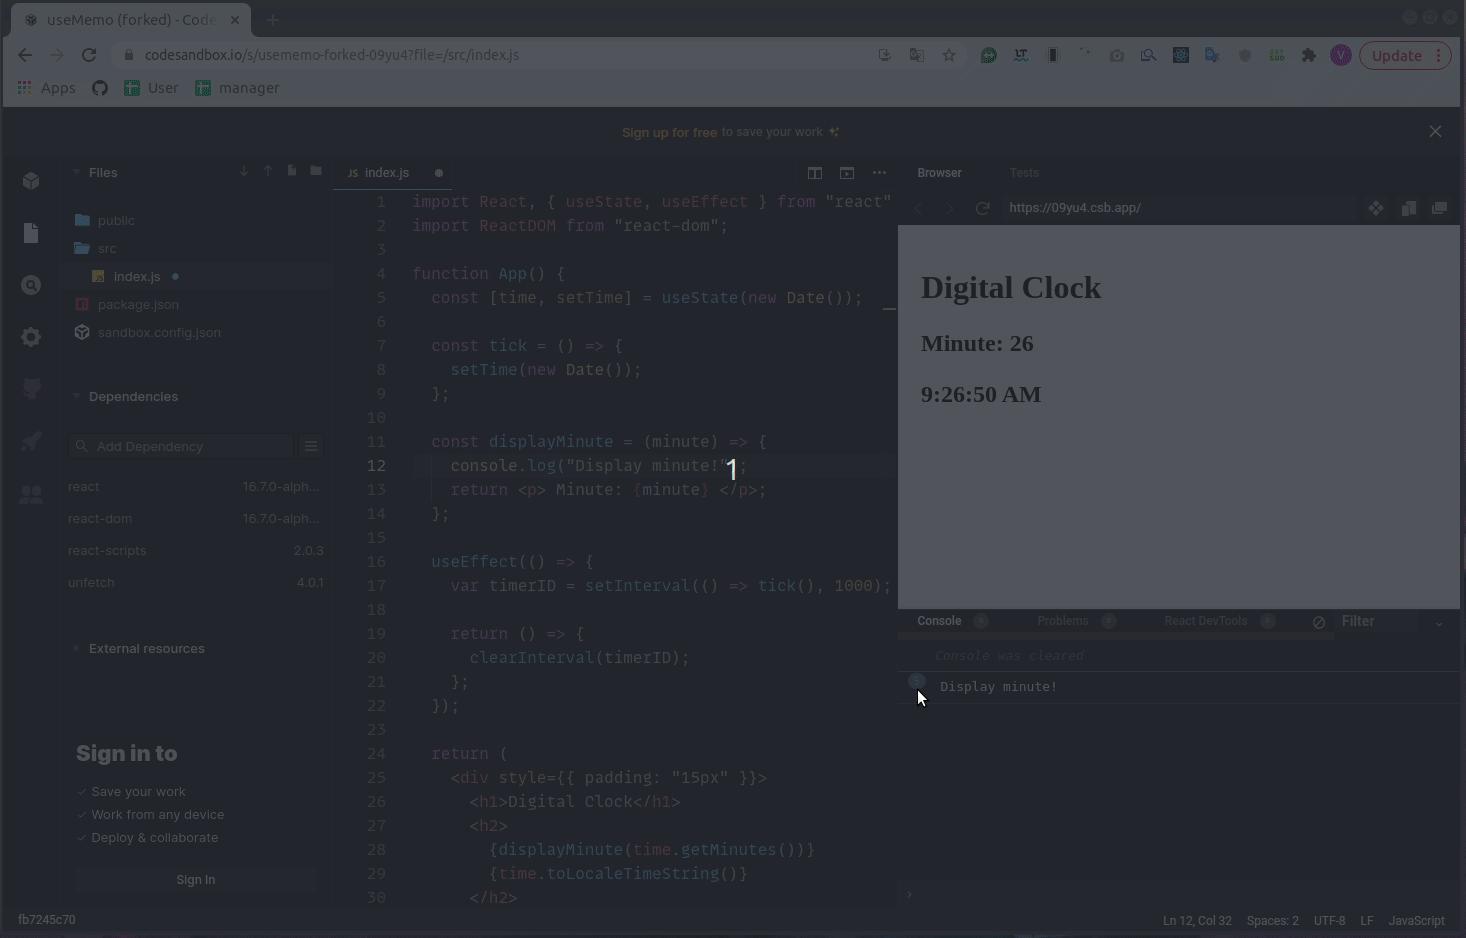Reload the Chrome page
Screen dimensions: 1466x938
point(89,55)
